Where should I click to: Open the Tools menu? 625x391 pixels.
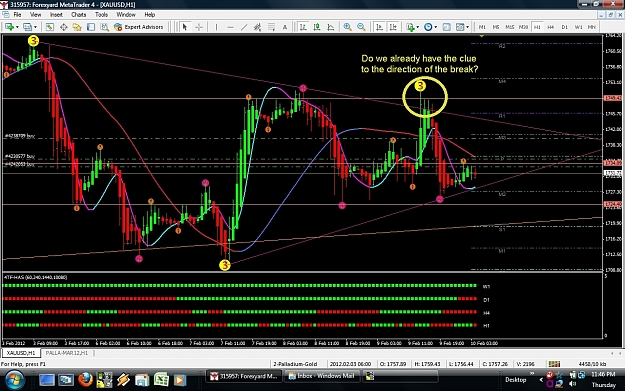(101, 15)
